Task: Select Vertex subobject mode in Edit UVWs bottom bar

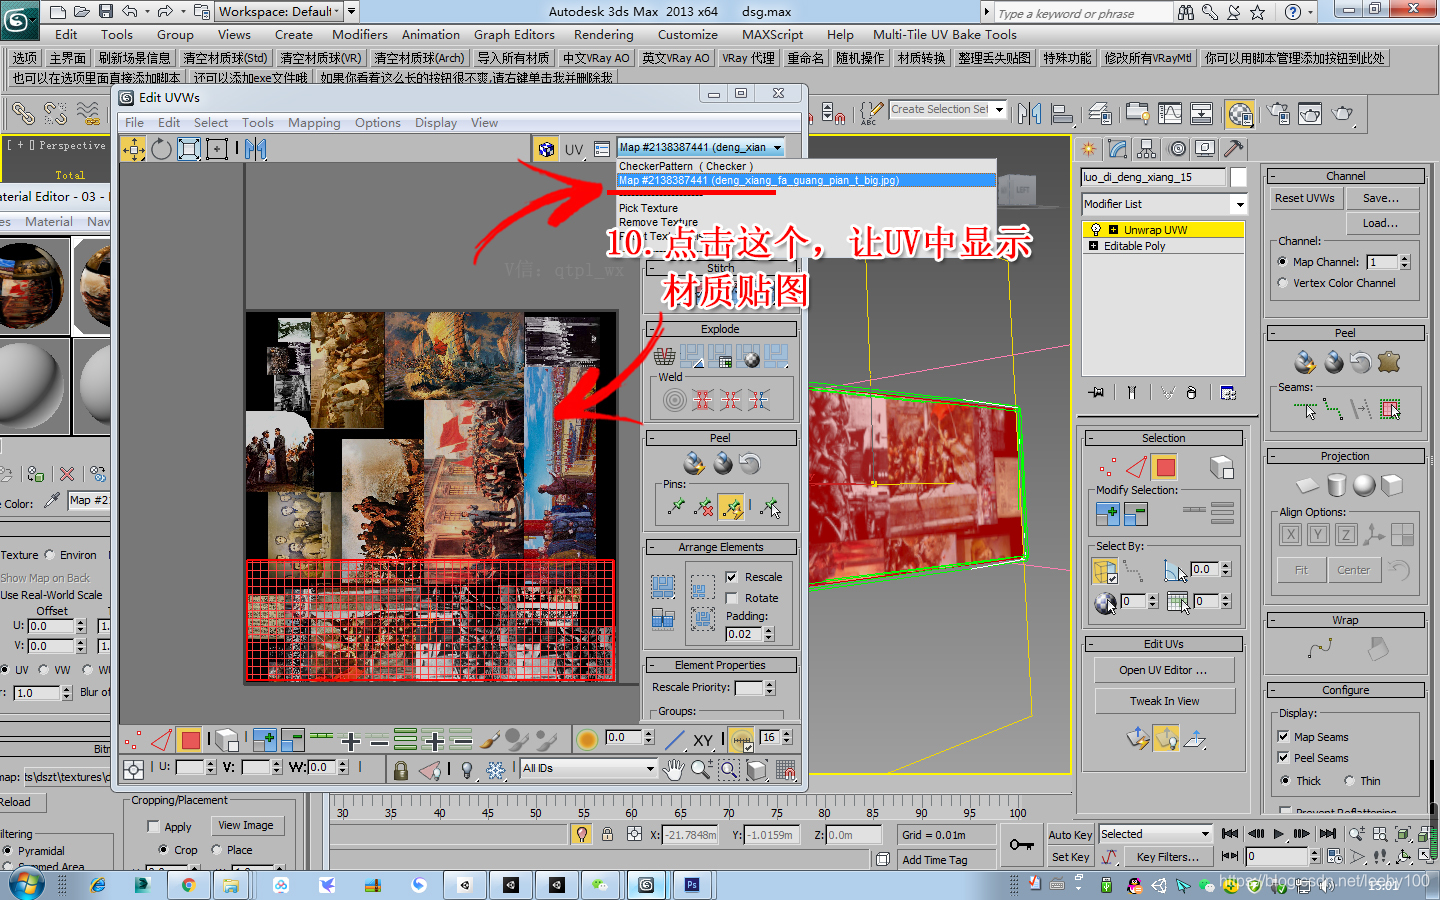Action: tap(132, 740)
